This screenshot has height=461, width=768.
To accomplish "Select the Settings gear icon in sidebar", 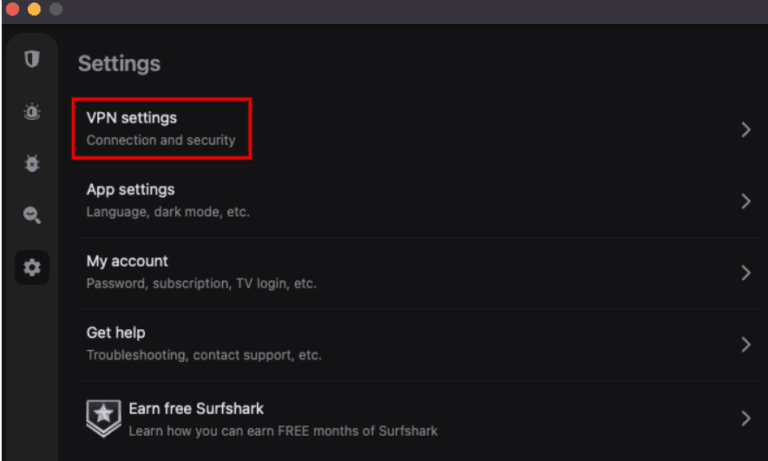I will tap(32, 267).
